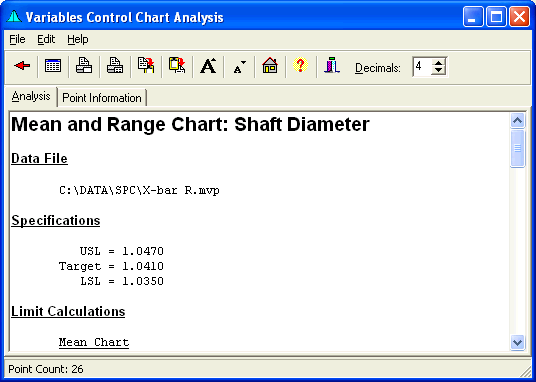Click the vertical scrollbar thumb

[517, 148]
